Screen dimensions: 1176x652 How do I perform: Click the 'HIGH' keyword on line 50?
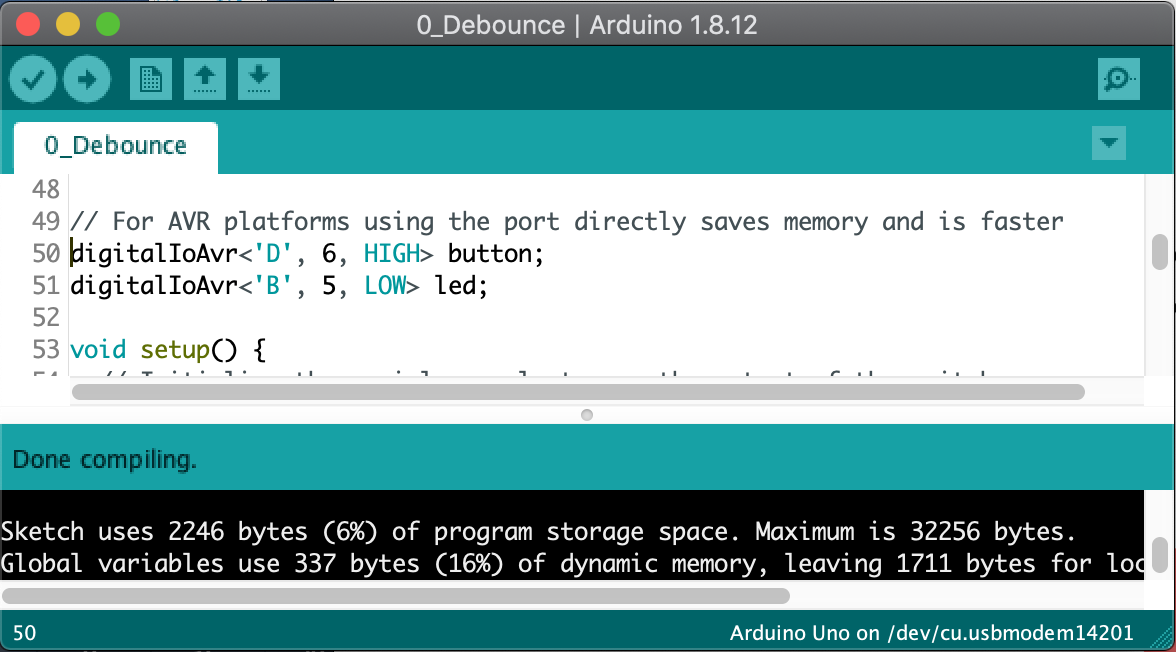(x=392, y=254)
